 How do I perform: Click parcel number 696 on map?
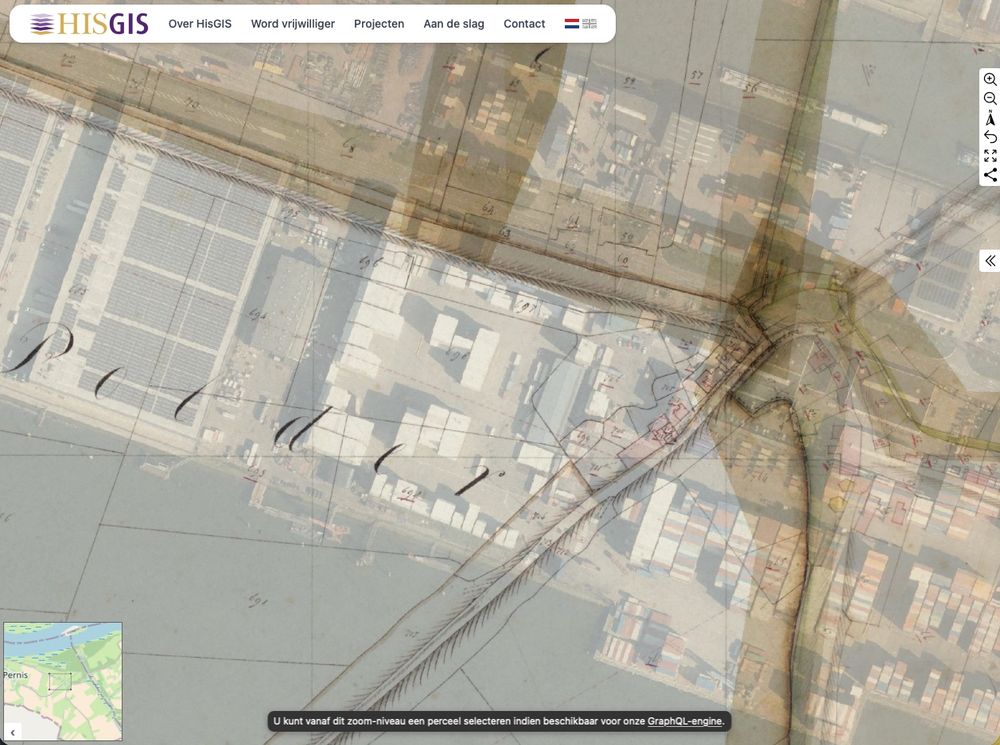tap(370, 261)
